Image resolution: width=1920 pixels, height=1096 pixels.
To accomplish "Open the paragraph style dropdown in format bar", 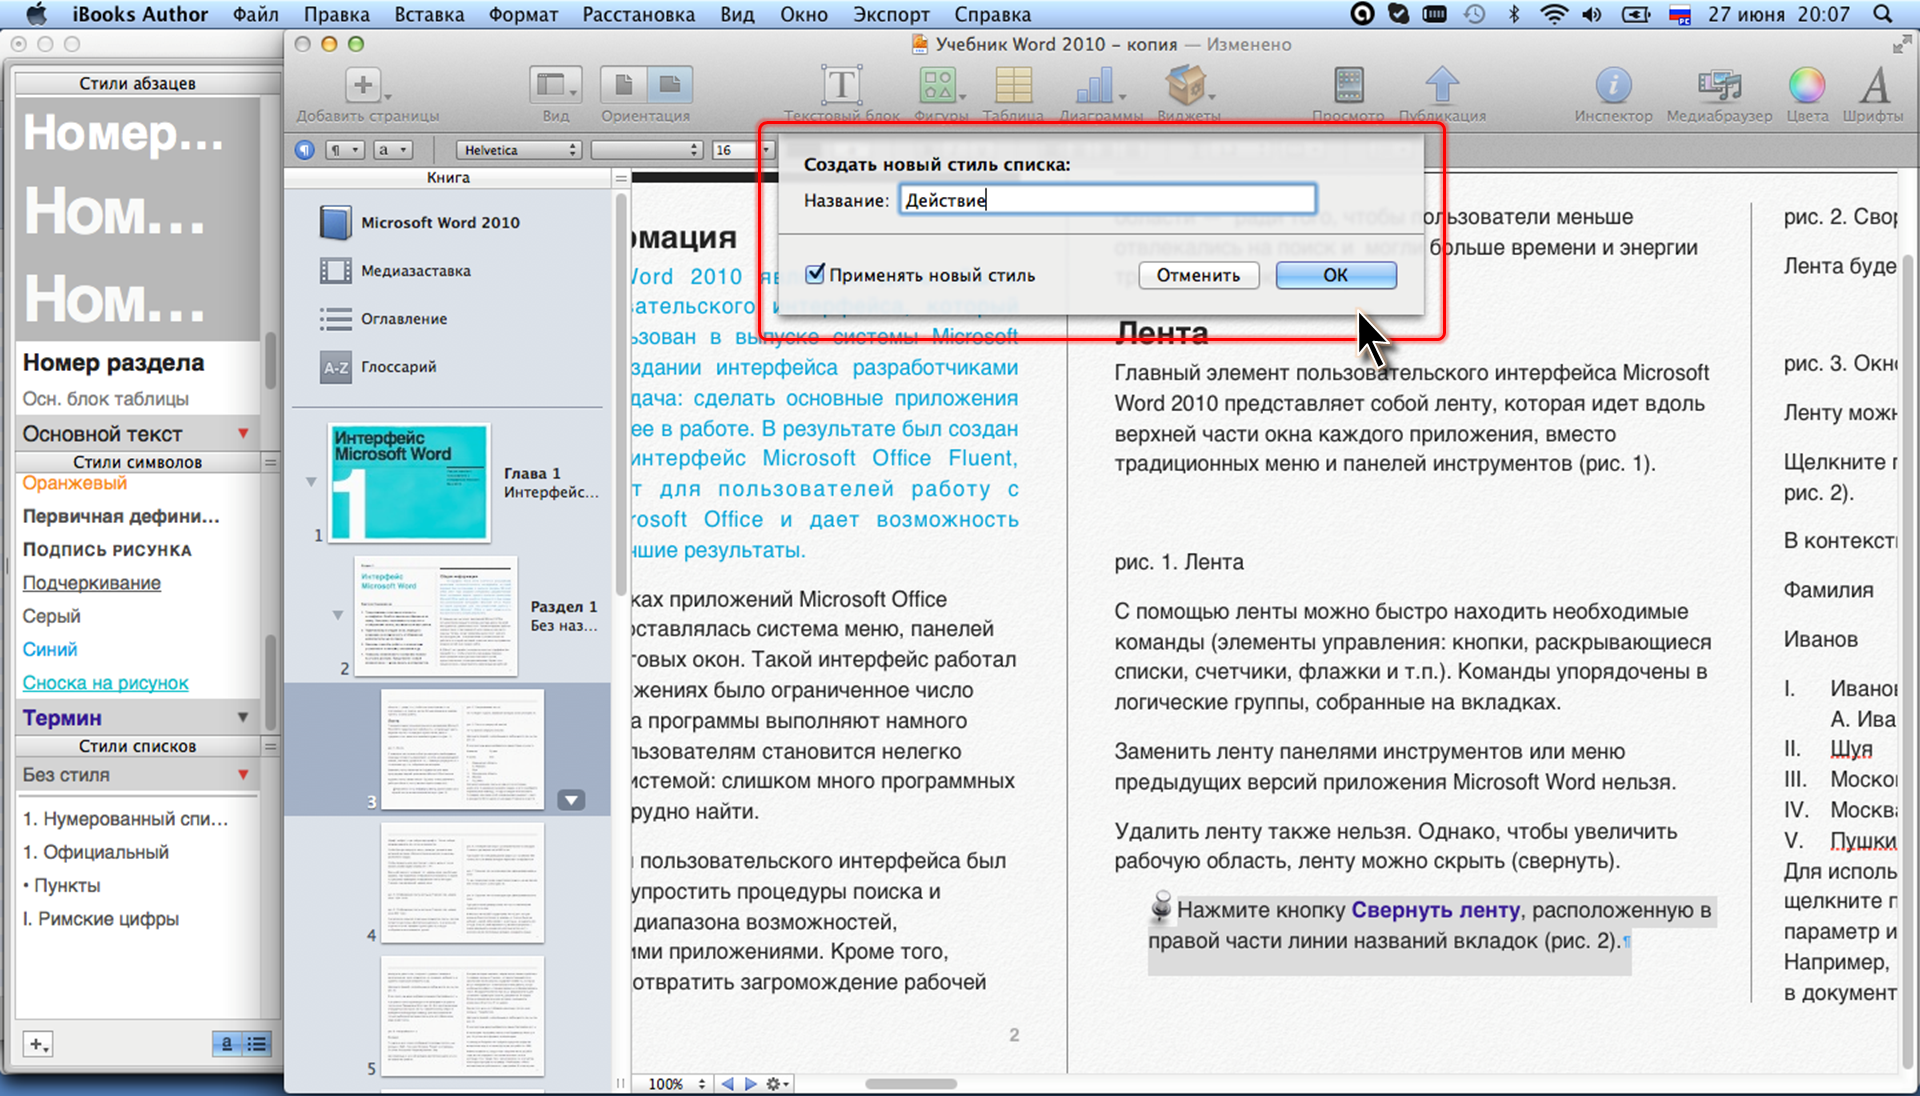I will 343,150.
